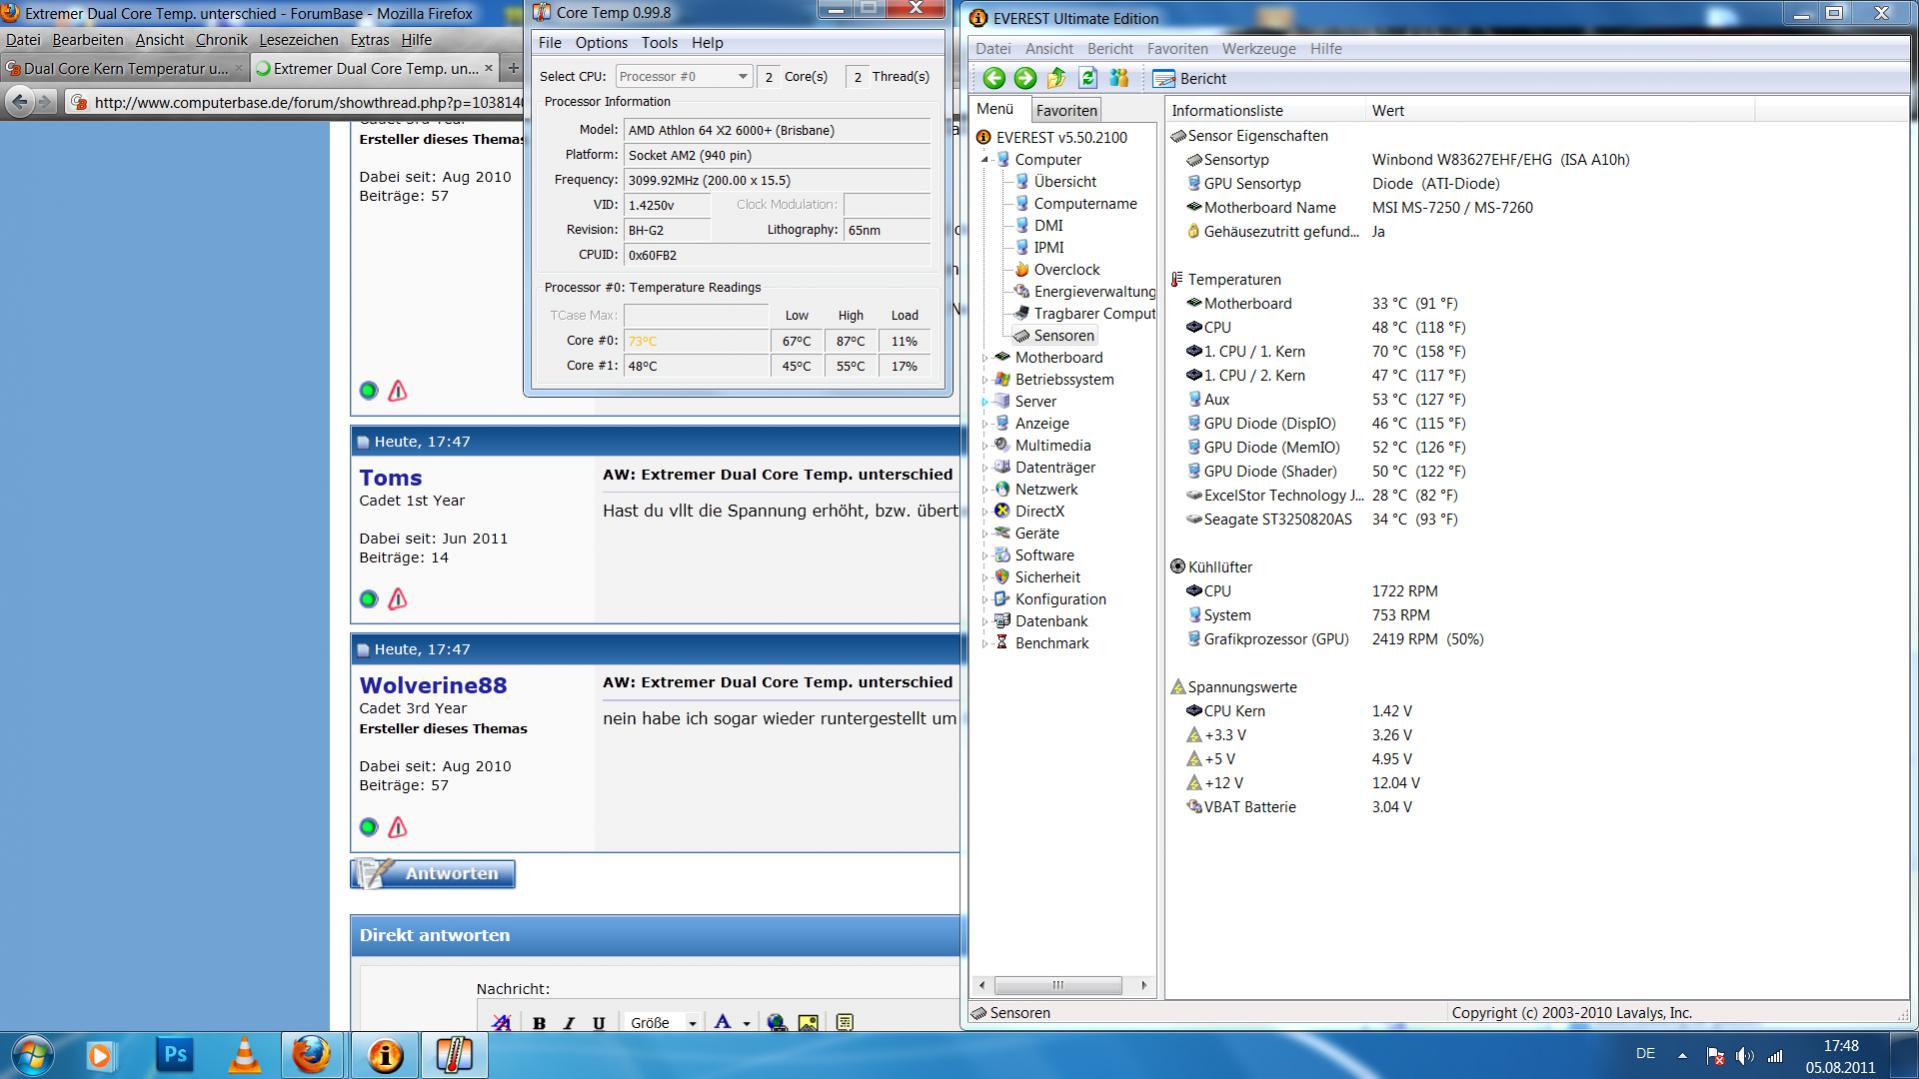Select the CPU Kern voltage row
The image size is (1919, 1079).
click(x=1298, y=711)
